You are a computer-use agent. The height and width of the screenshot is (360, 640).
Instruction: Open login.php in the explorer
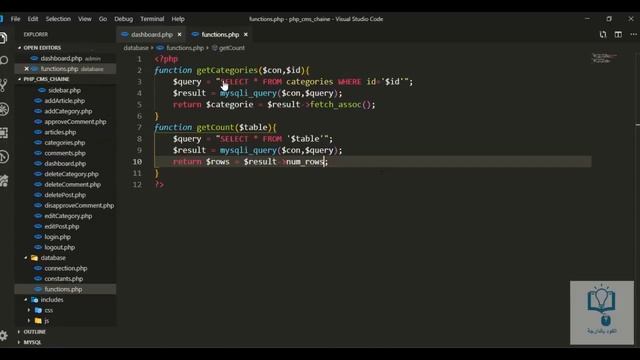(58, 237)
